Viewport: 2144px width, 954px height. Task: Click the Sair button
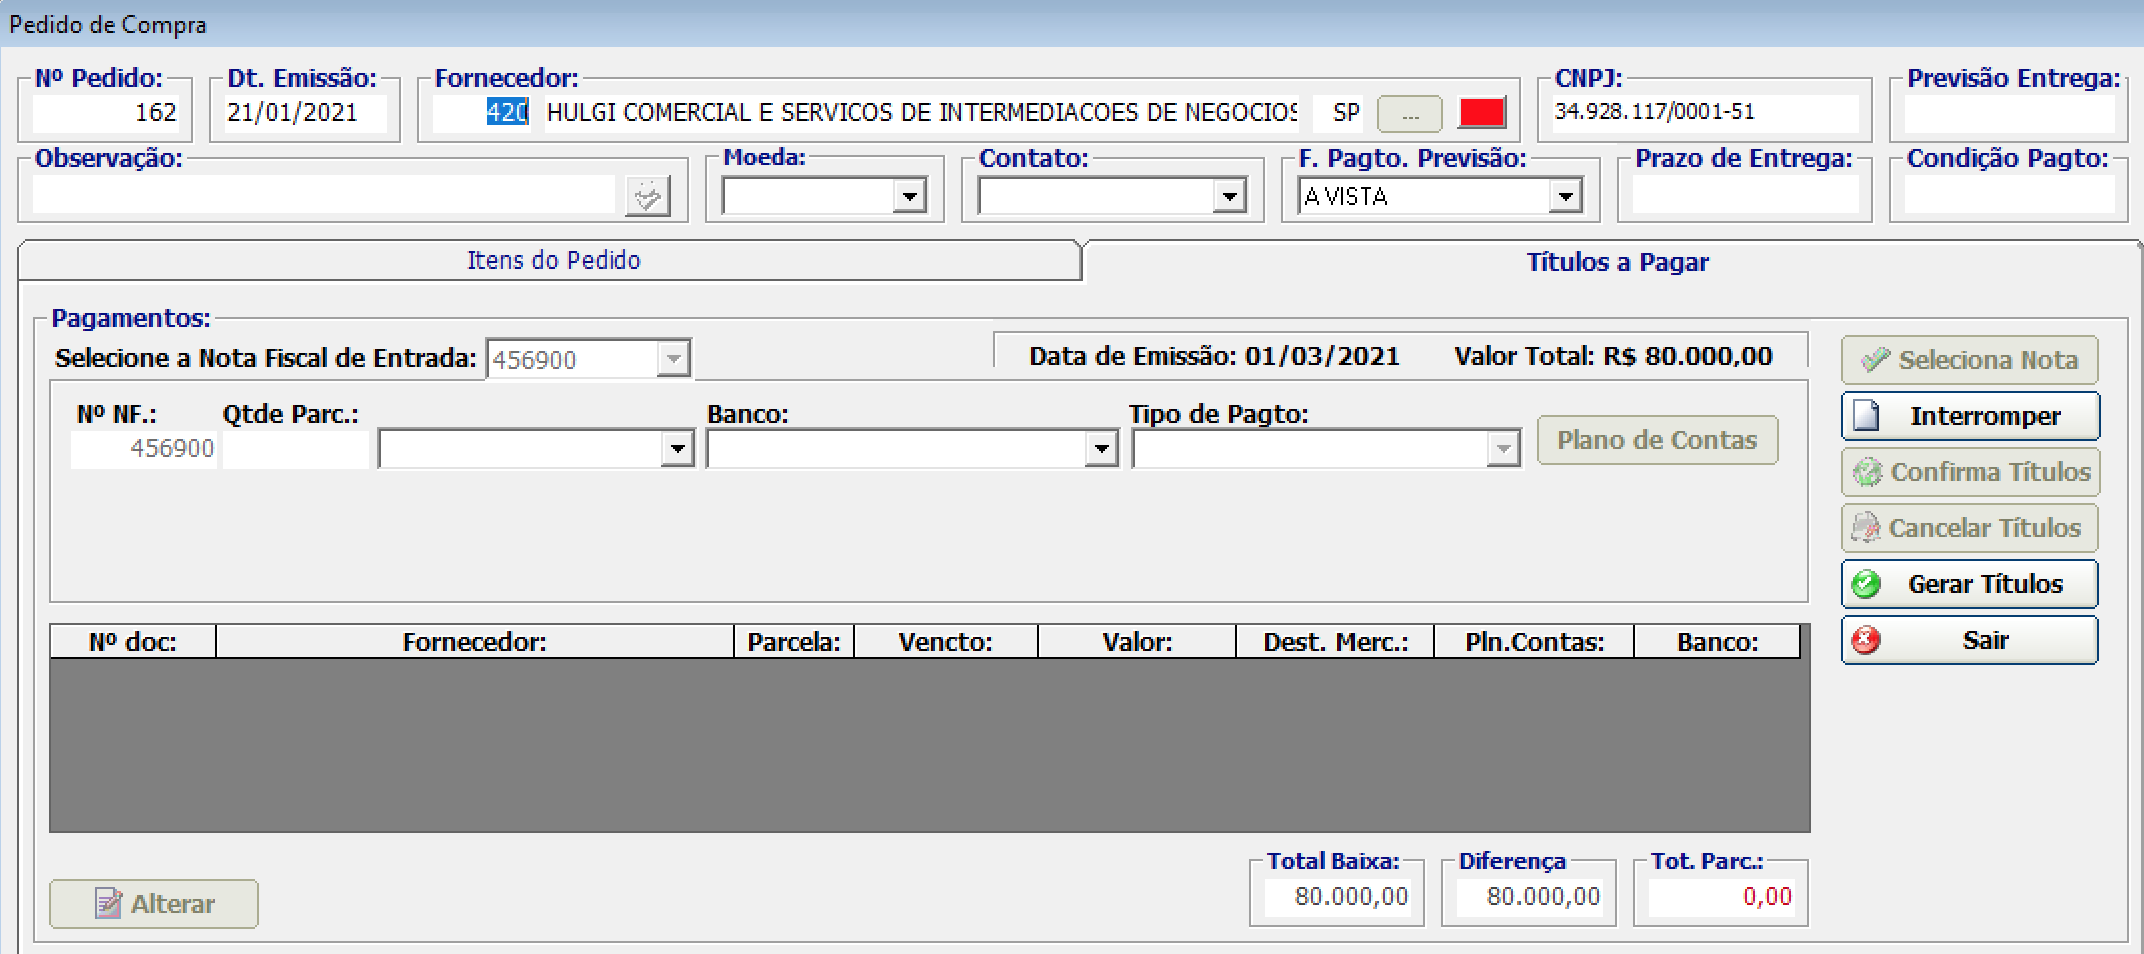coord(1969,640)
